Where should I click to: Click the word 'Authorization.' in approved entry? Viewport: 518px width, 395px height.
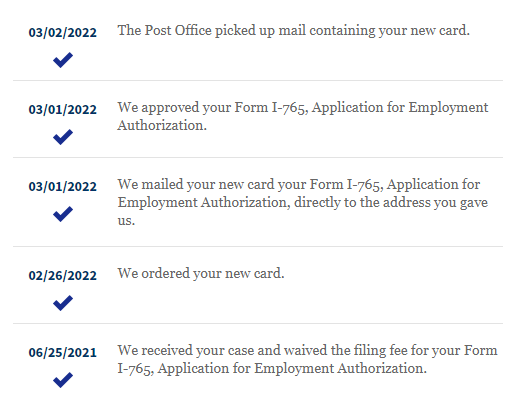pos(162,125)
